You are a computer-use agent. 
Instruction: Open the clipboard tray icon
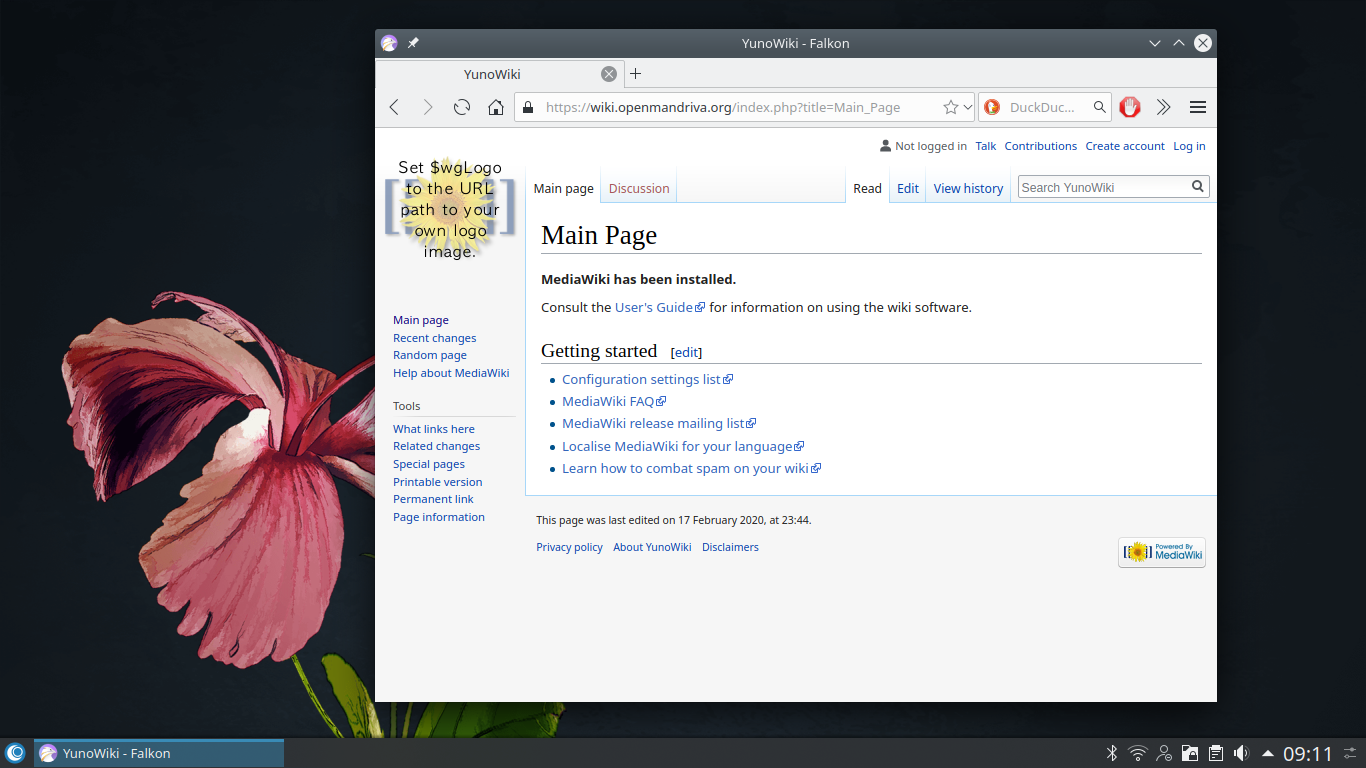pyautogui.click(x=1216, y=753)
